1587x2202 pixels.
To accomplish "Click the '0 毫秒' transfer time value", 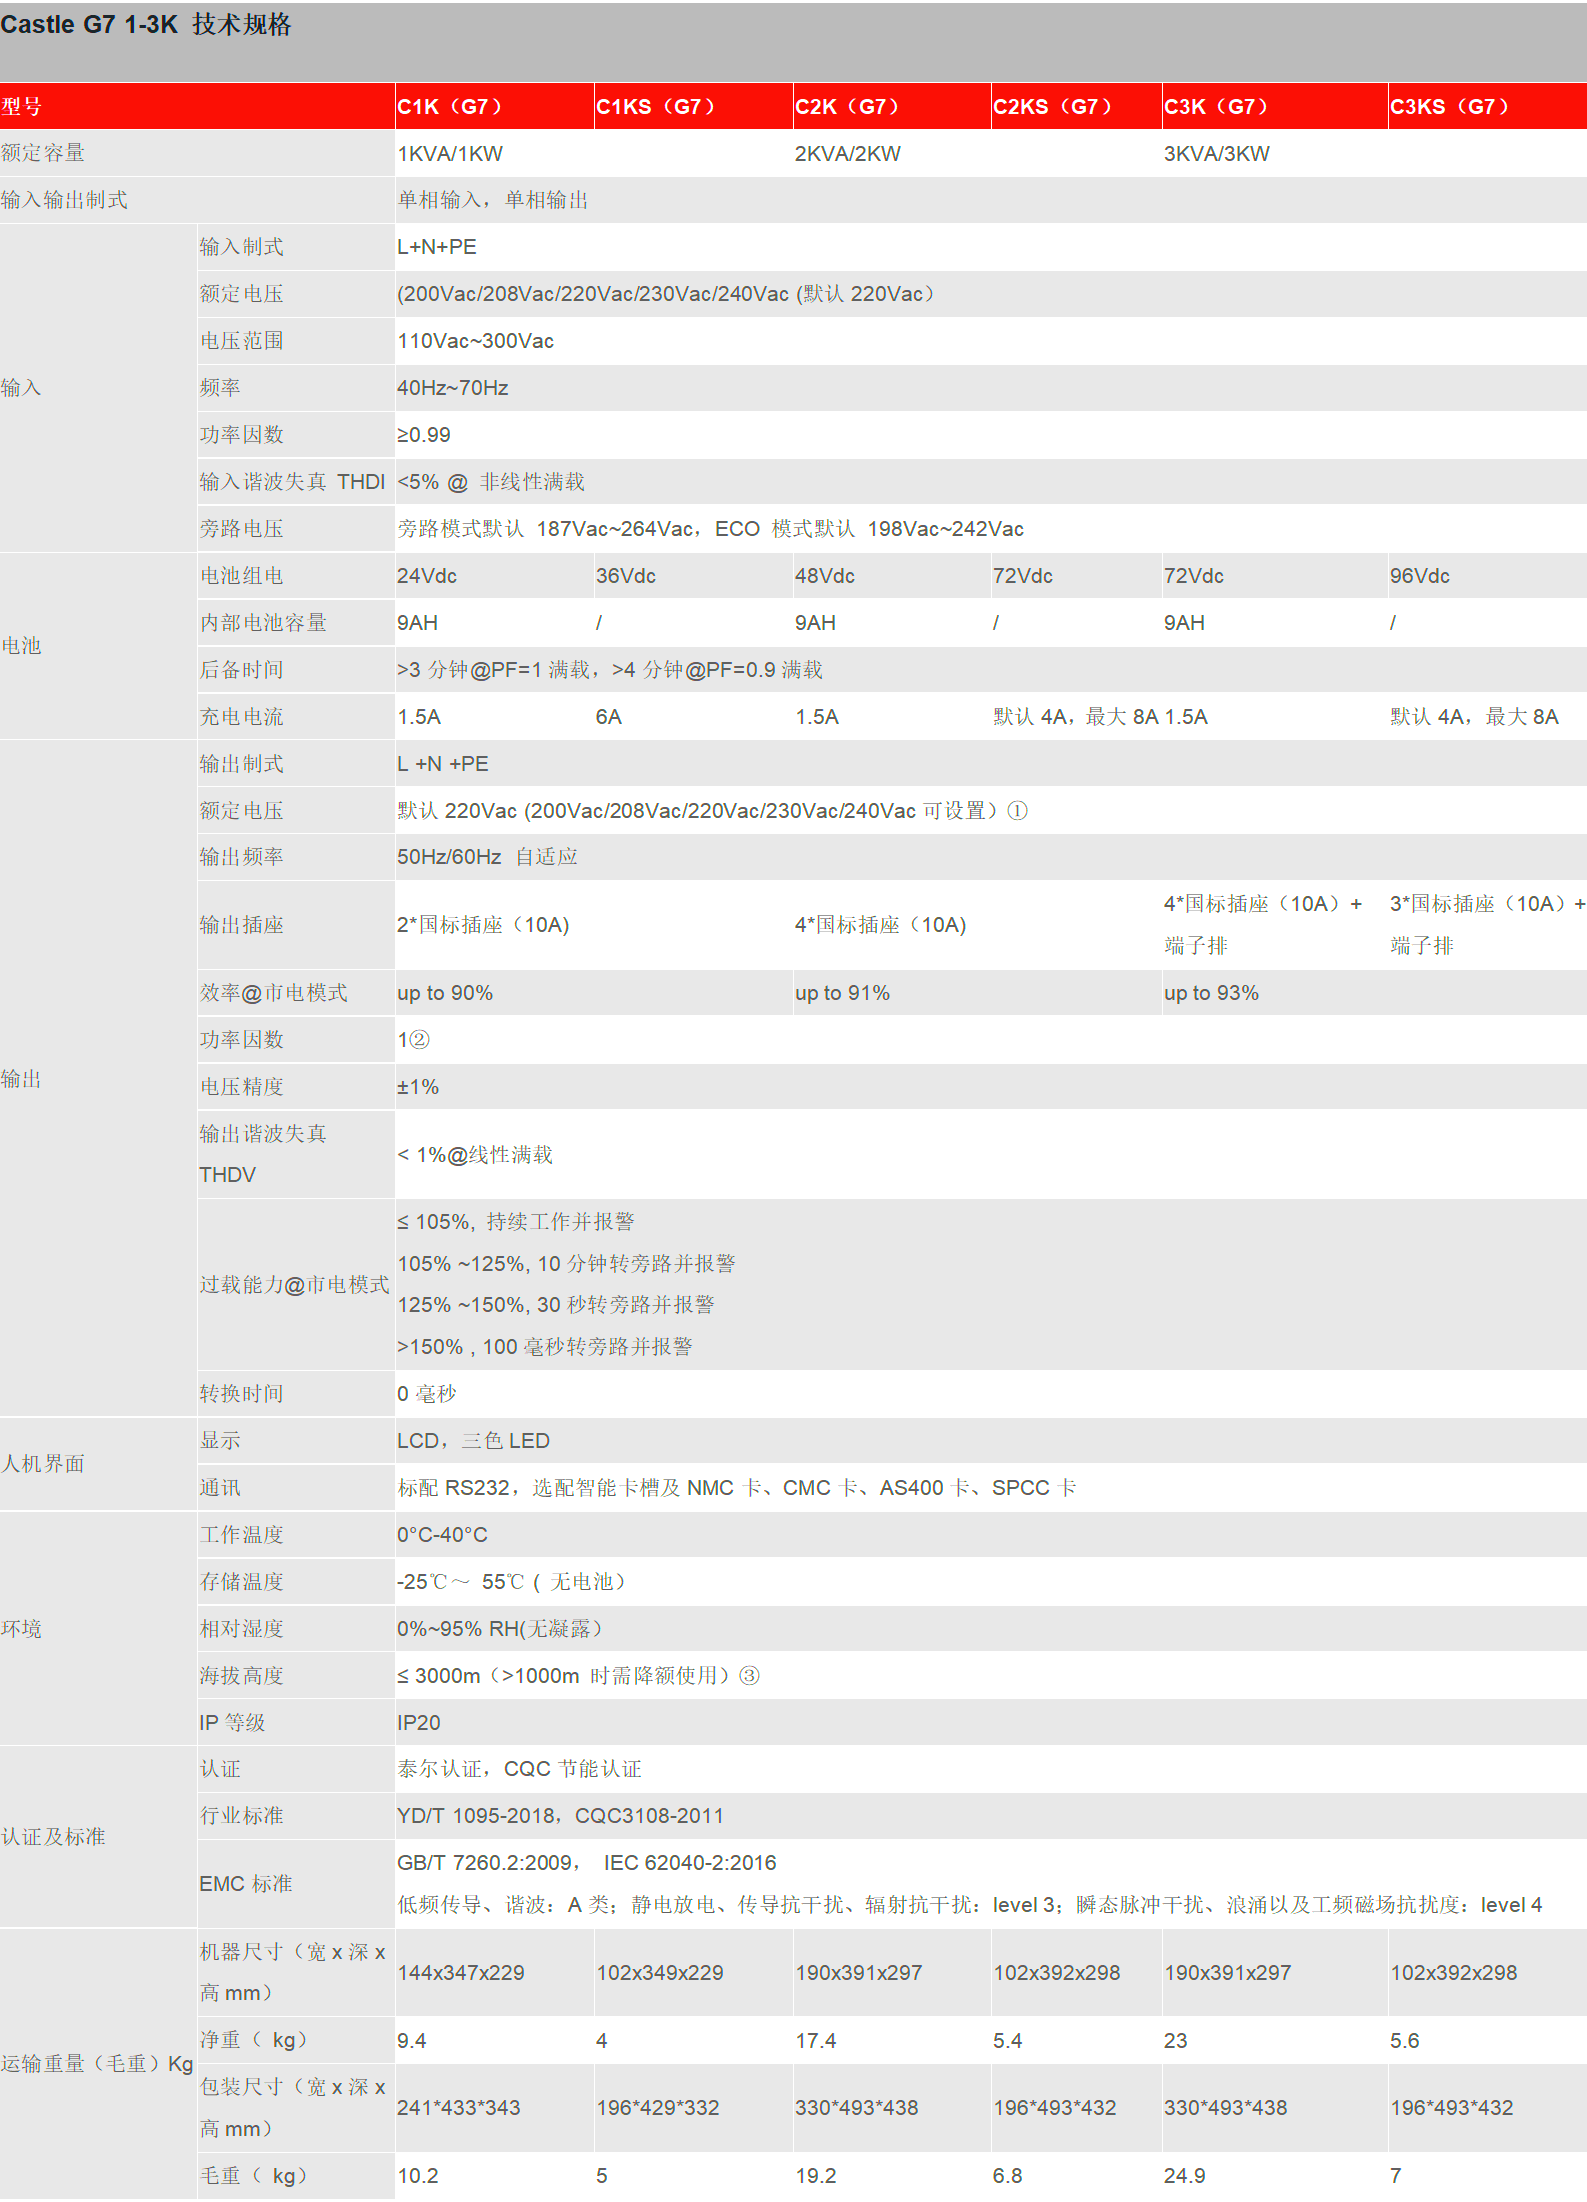I will [427, 1394].
